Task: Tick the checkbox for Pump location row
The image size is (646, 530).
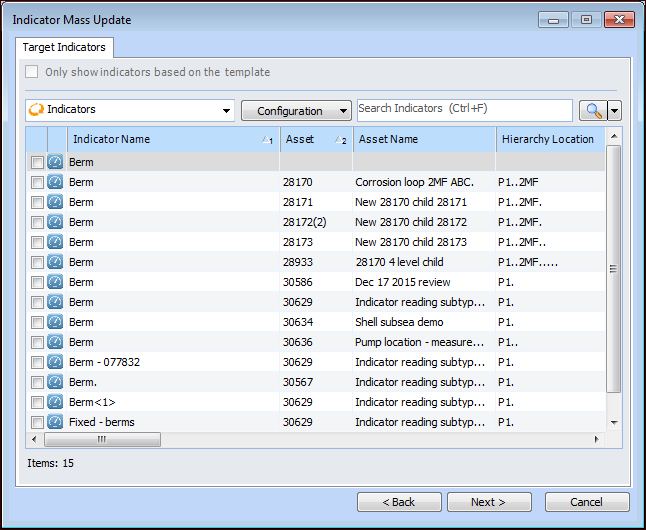Action: [37, 342]
